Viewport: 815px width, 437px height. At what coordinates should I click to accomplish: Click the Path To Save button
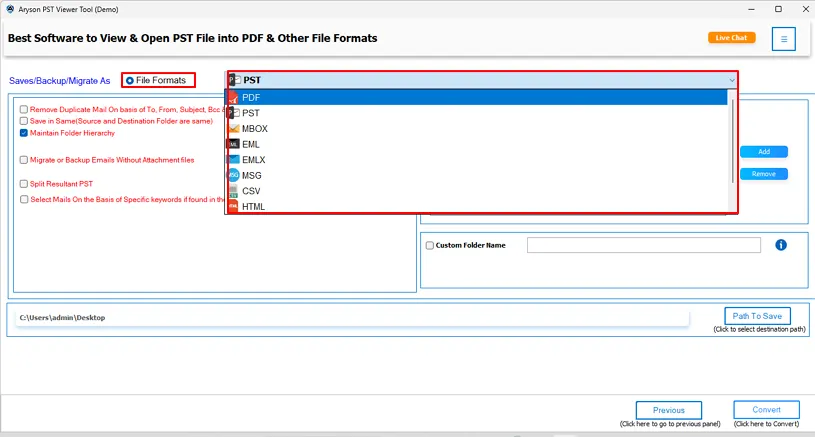(x=757, y=316)
